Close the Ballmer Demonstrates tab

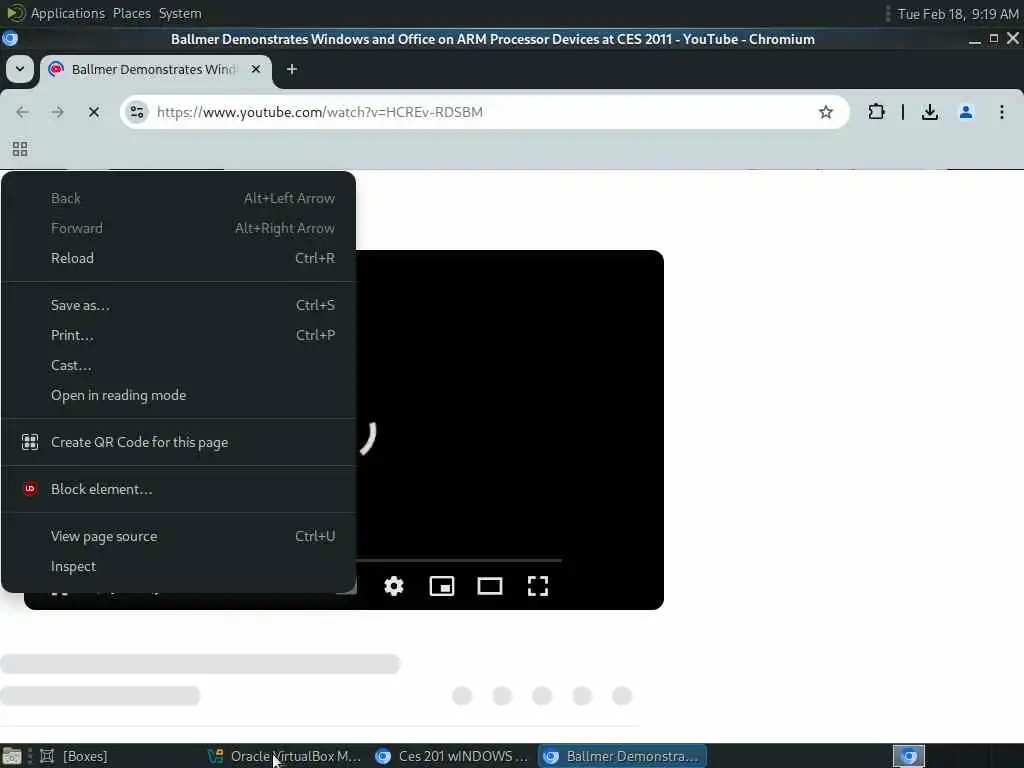pyautogui.click(x=256, y=69)
